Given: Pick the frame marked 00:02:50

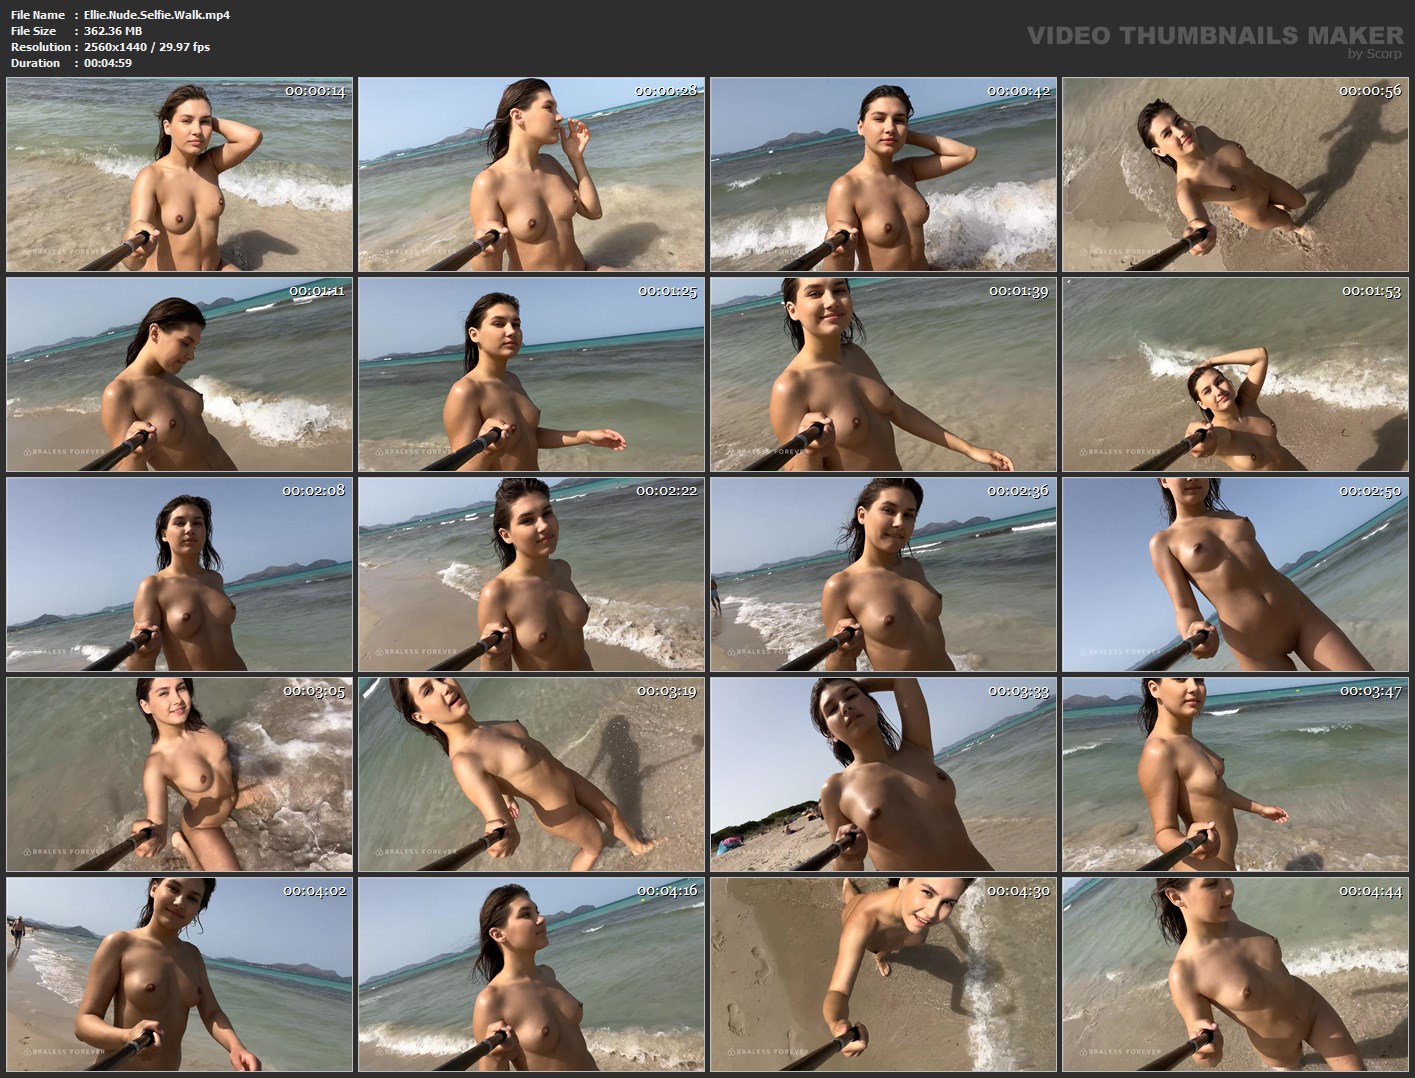Looking at the screenshot, I should 1236,574.
